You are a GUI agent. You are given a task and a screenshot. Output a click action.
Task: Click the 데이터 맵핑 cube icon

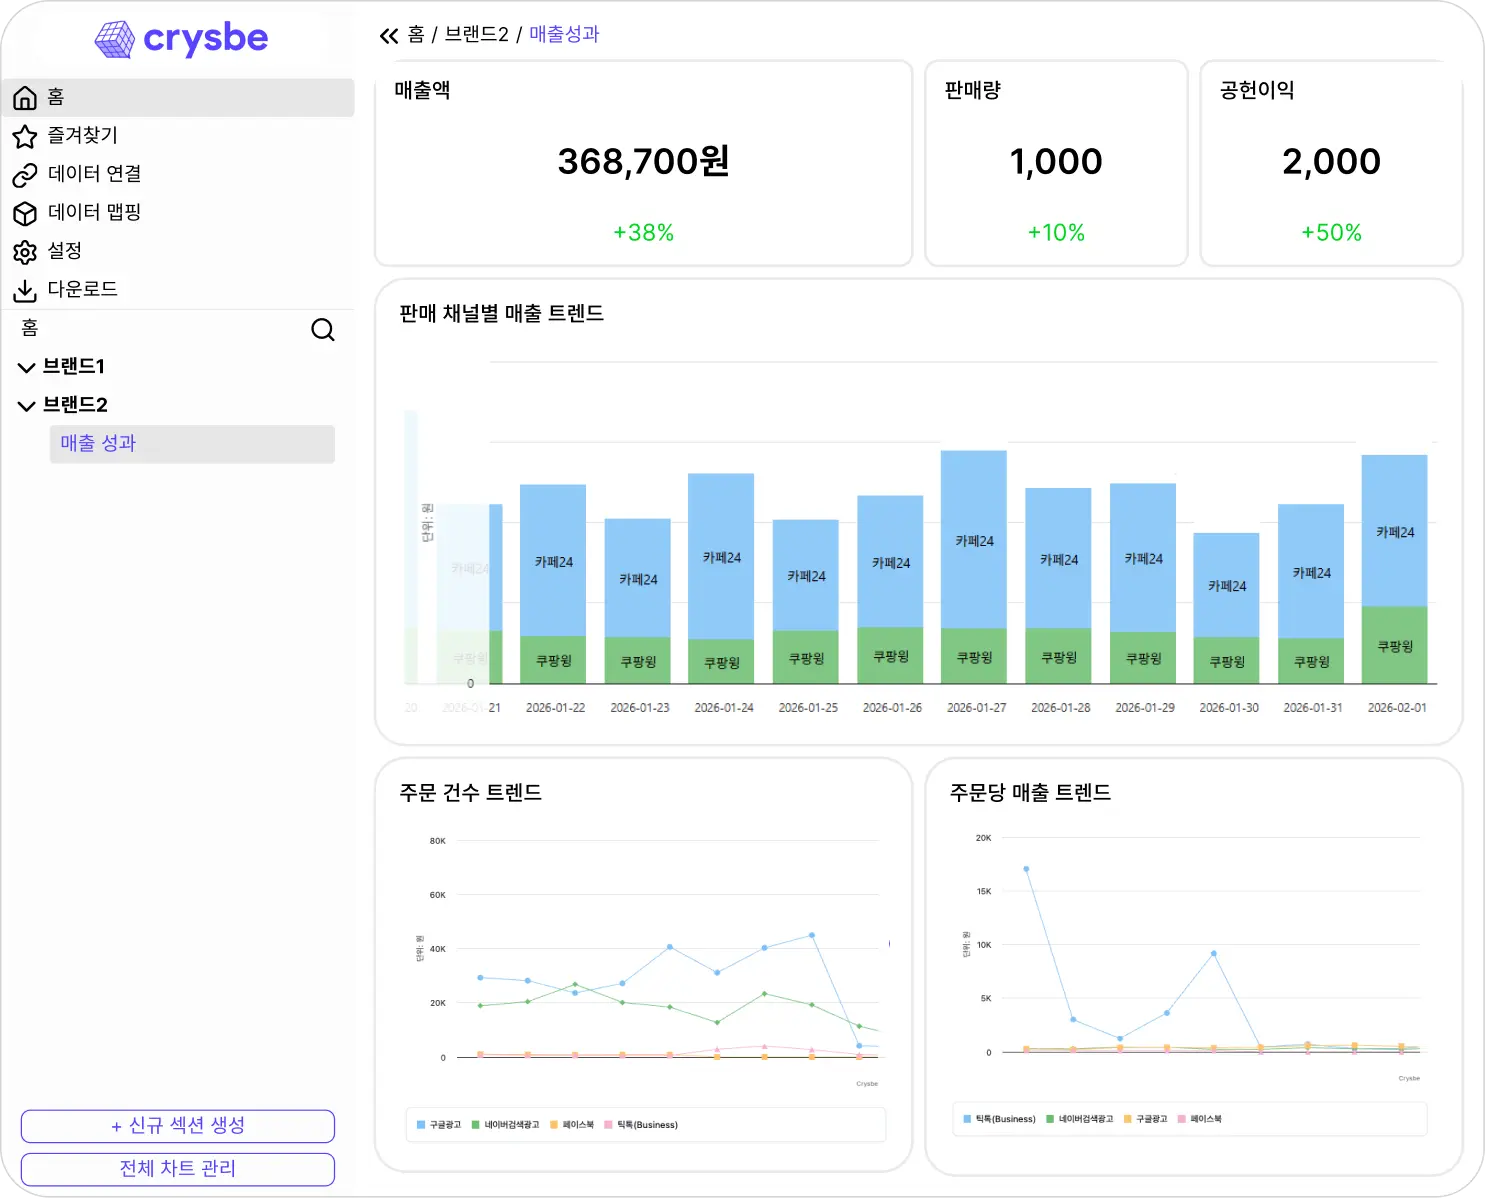pos(25,213)
